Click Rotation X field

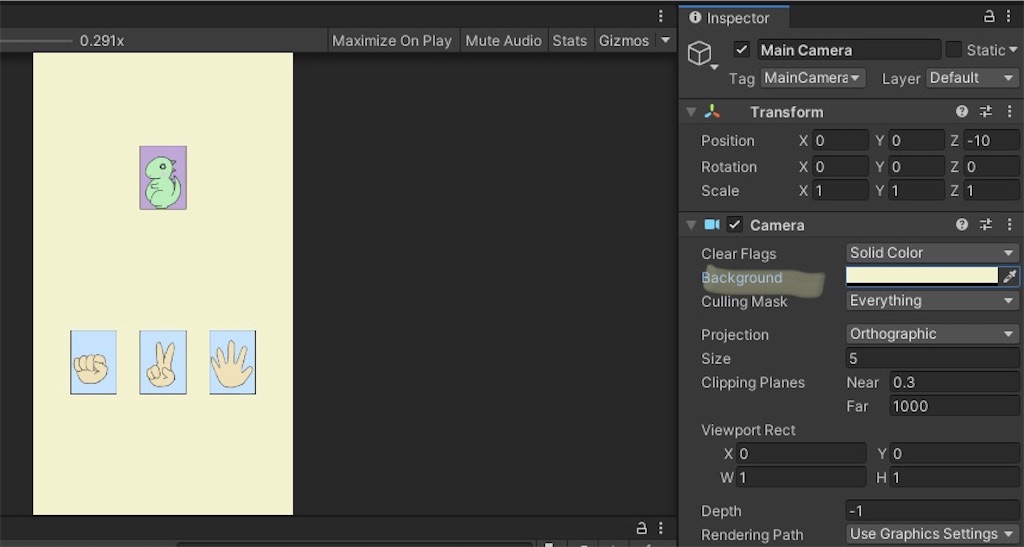point(840,166)
